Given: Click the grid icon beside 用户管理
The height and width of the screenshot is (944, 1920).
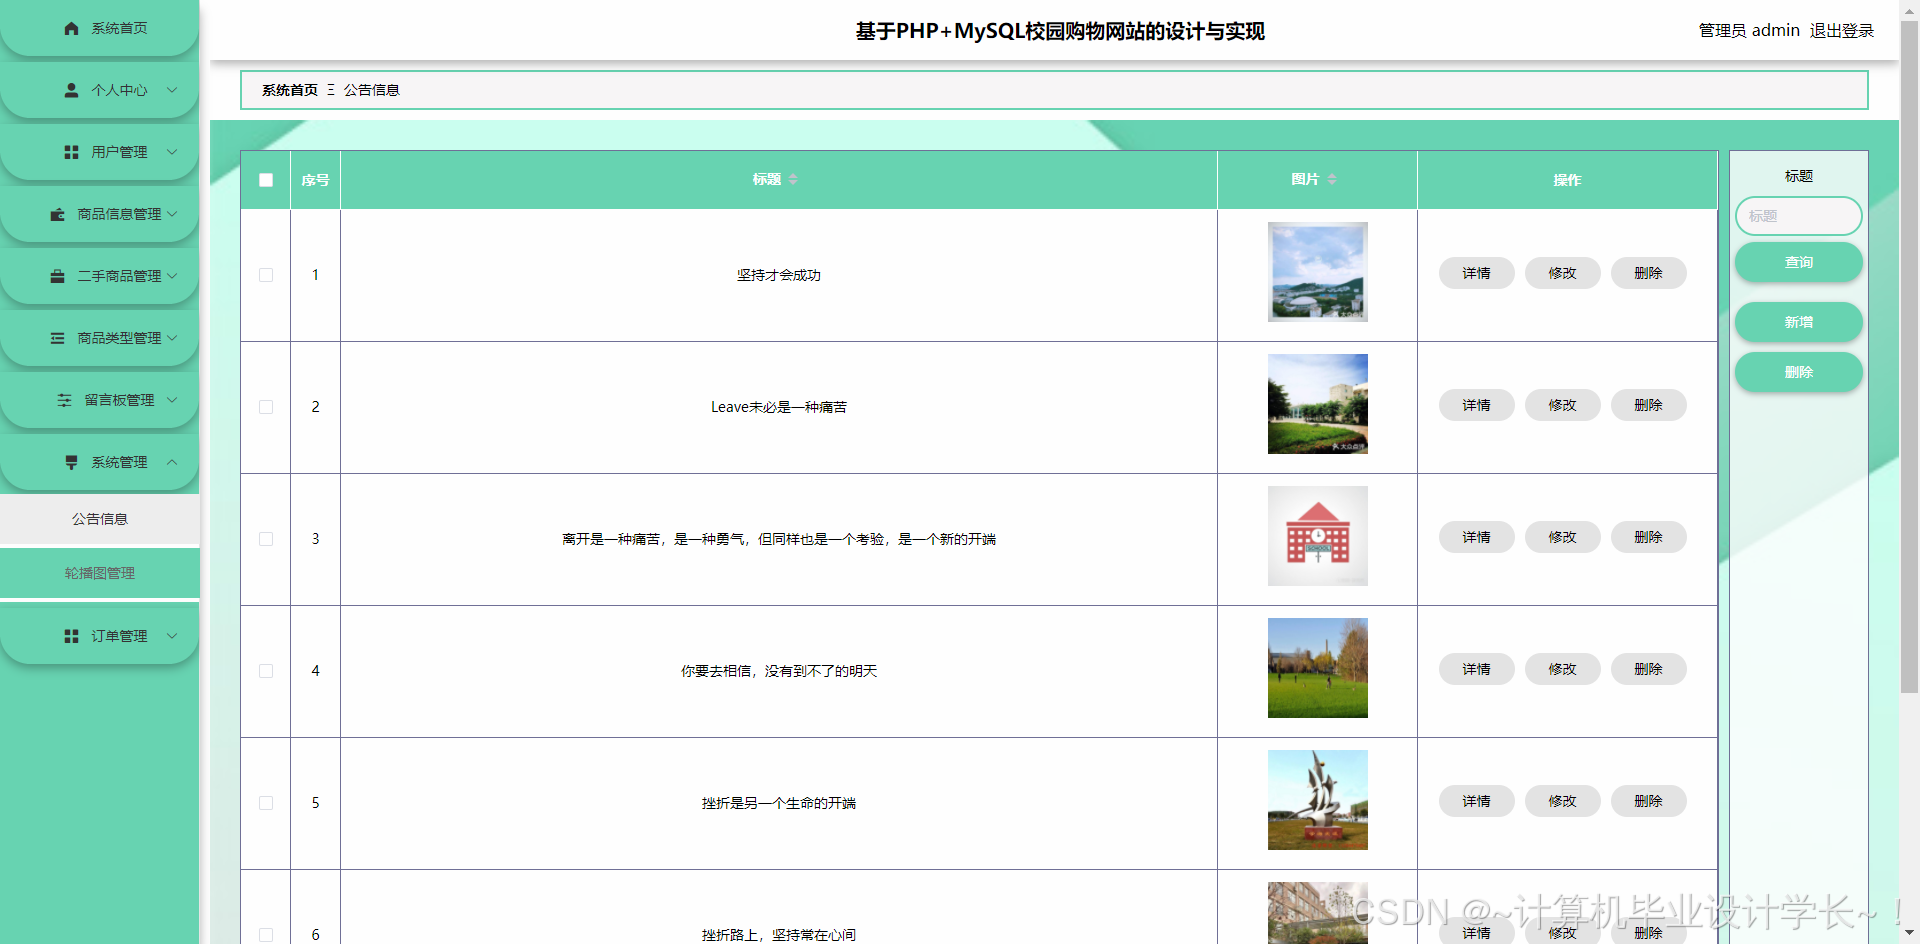Looking at the screenshot, I should 71,152.
